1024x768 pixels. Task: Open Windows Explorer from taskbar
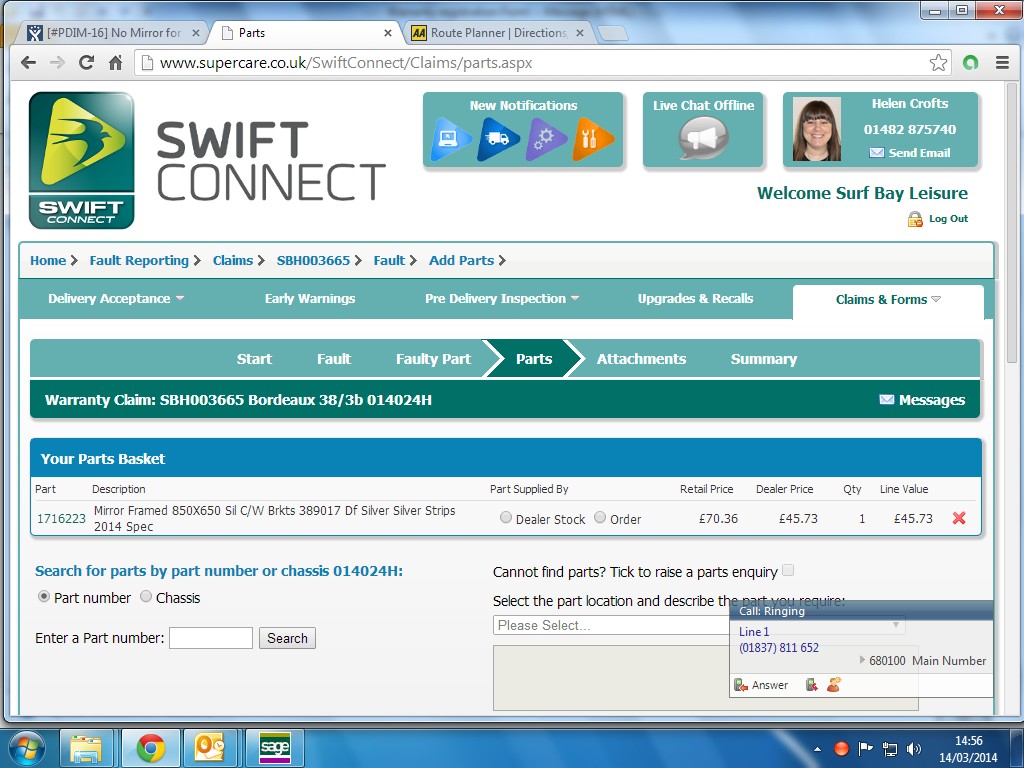pyautogui.click(x=87, y=748)
